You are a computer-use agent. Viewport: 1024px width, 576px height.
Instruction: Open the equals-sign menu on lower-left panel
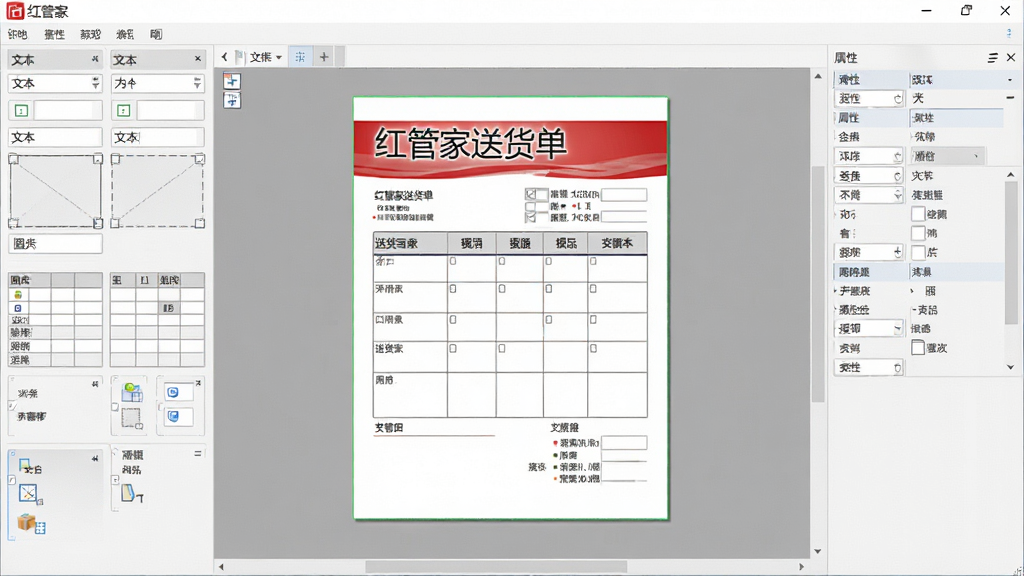point(198,453)
